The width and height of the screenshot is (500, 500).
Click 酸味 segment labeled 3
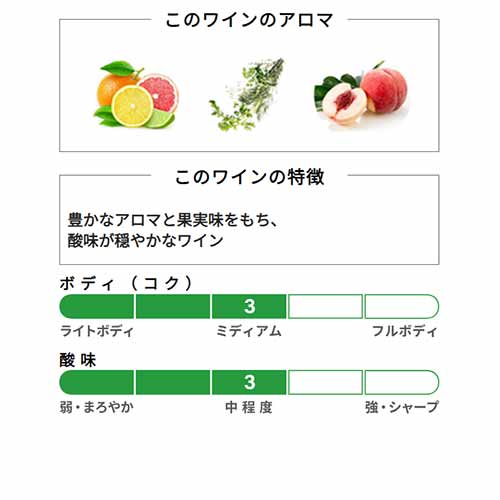[249, 382]
